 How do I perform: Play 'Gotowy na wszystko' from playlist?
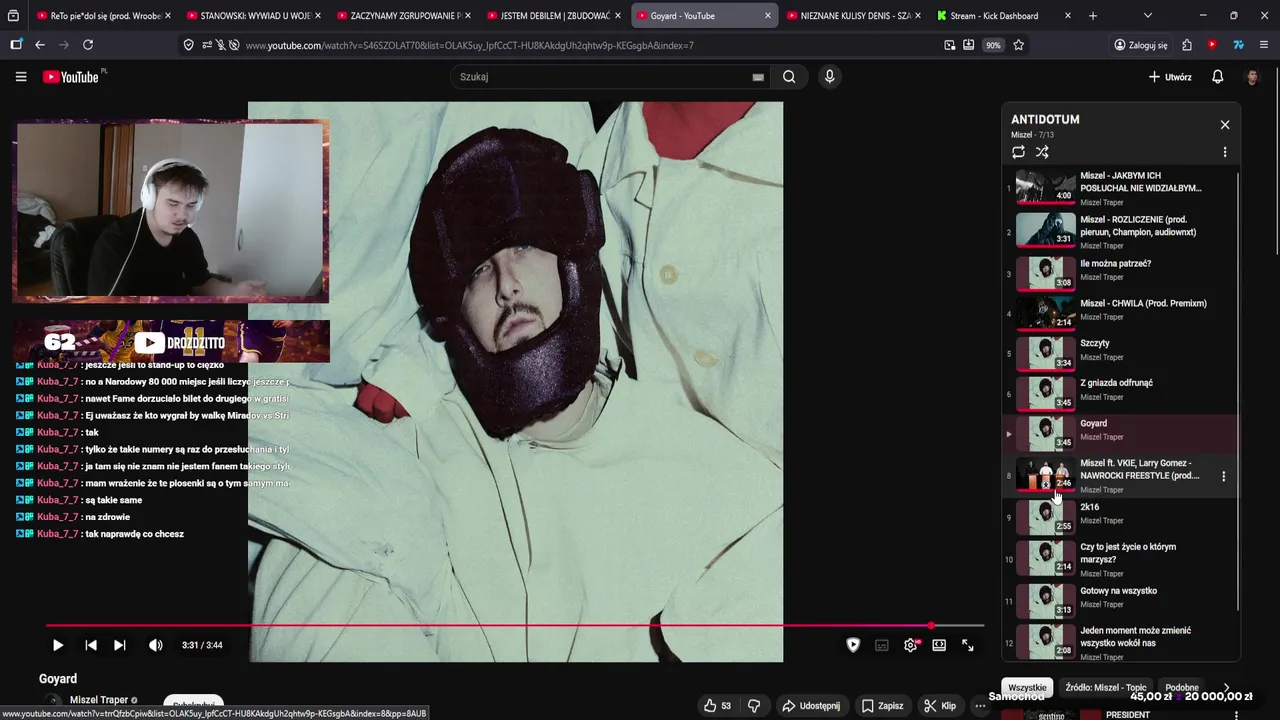point(1121,601)
